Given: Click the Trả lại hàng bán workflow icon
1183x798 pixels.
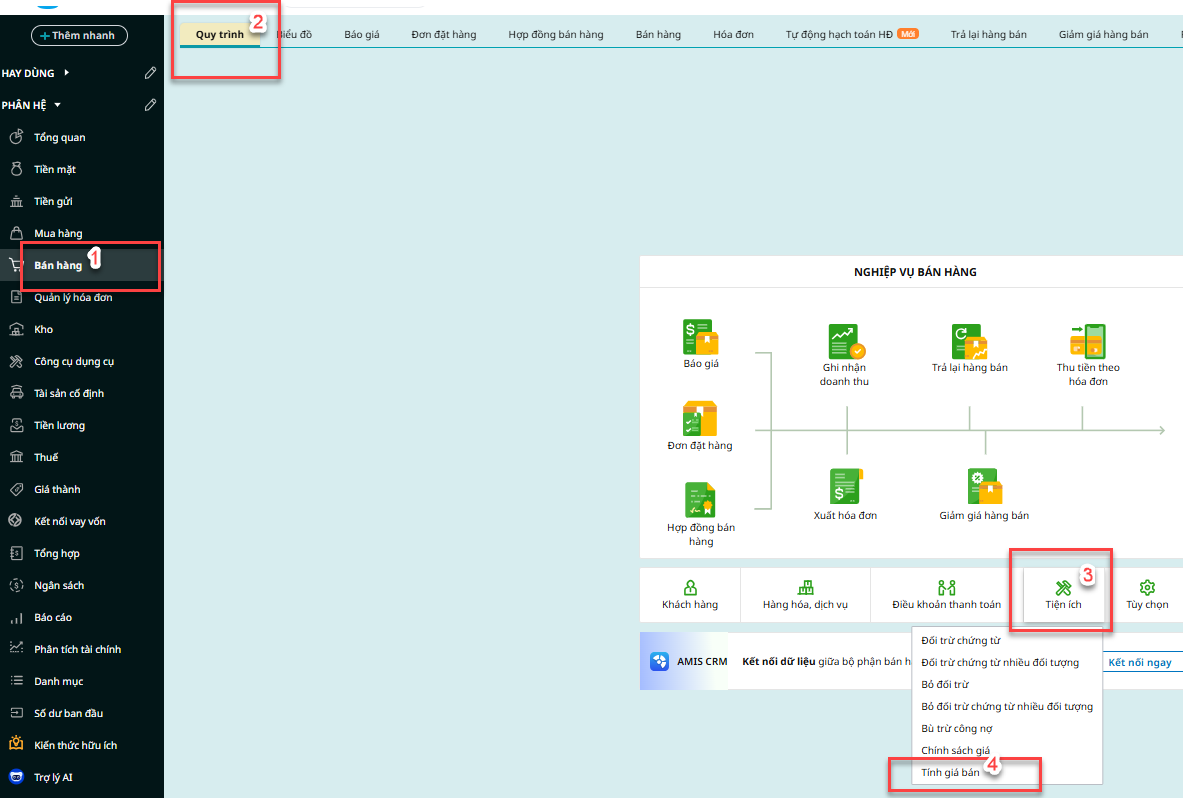Looking at the screenshot, I should [969, 342].
